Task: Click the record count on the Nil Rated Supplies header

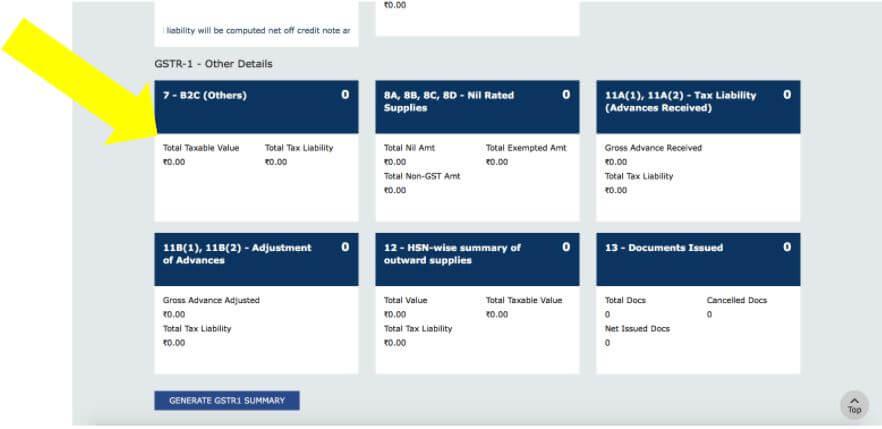Action: [x=566, y=95]
